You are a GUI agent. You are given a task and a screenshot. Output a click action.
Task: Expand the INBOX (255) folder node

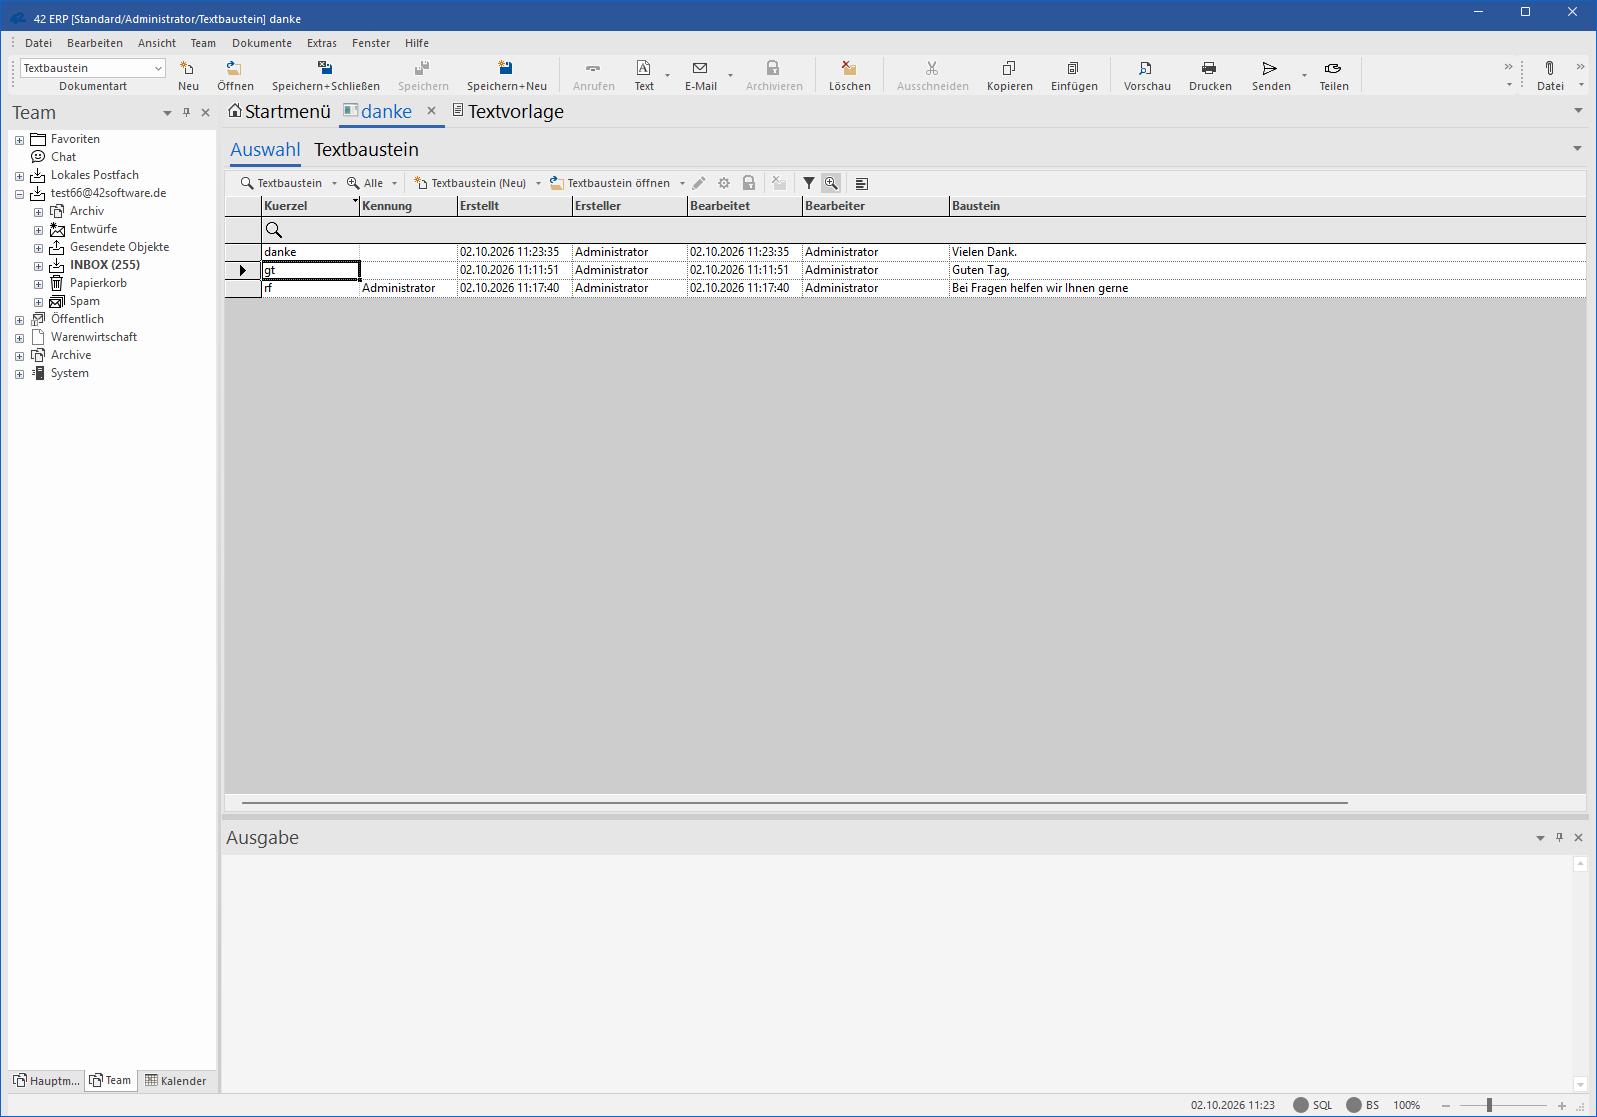38,266
